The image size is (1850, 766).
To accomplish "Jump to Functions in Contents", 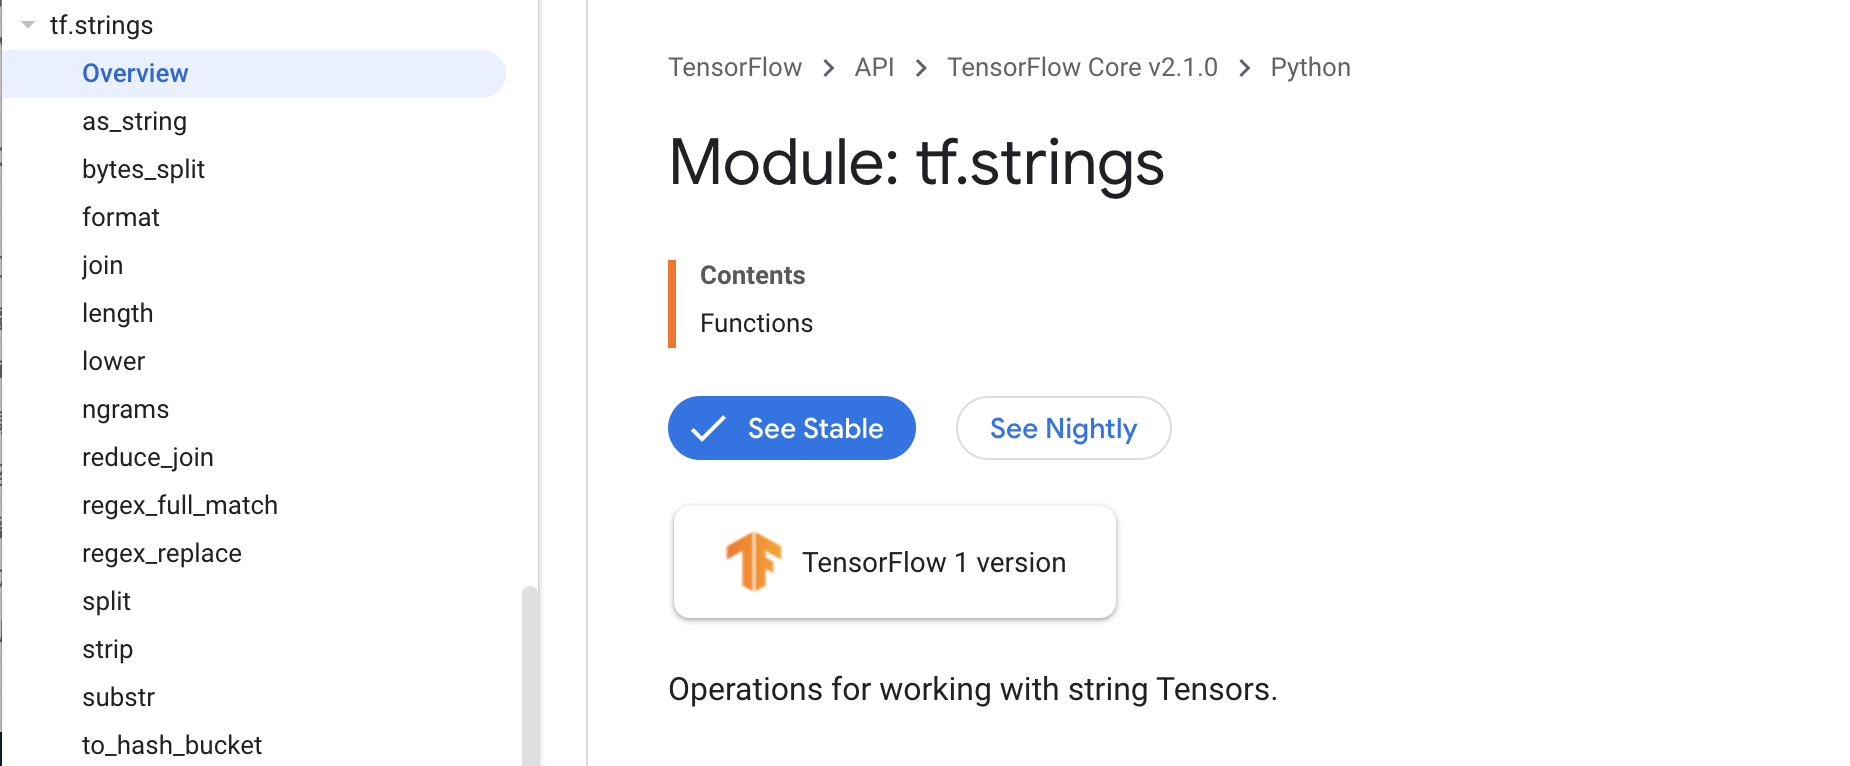I will point(756,323).
